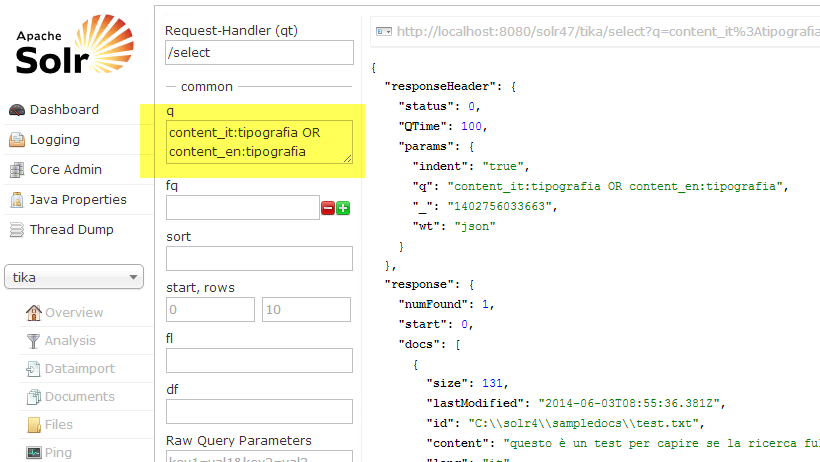The width and height of the screenshot is (820, 462).
Task: Click the "status": 0 line
Action: [x=439, y=106]
